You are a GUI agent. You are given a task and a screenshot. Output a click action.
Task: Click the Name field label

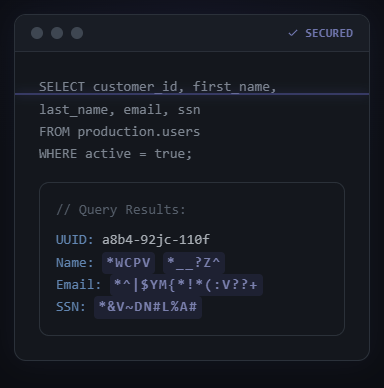75,263
